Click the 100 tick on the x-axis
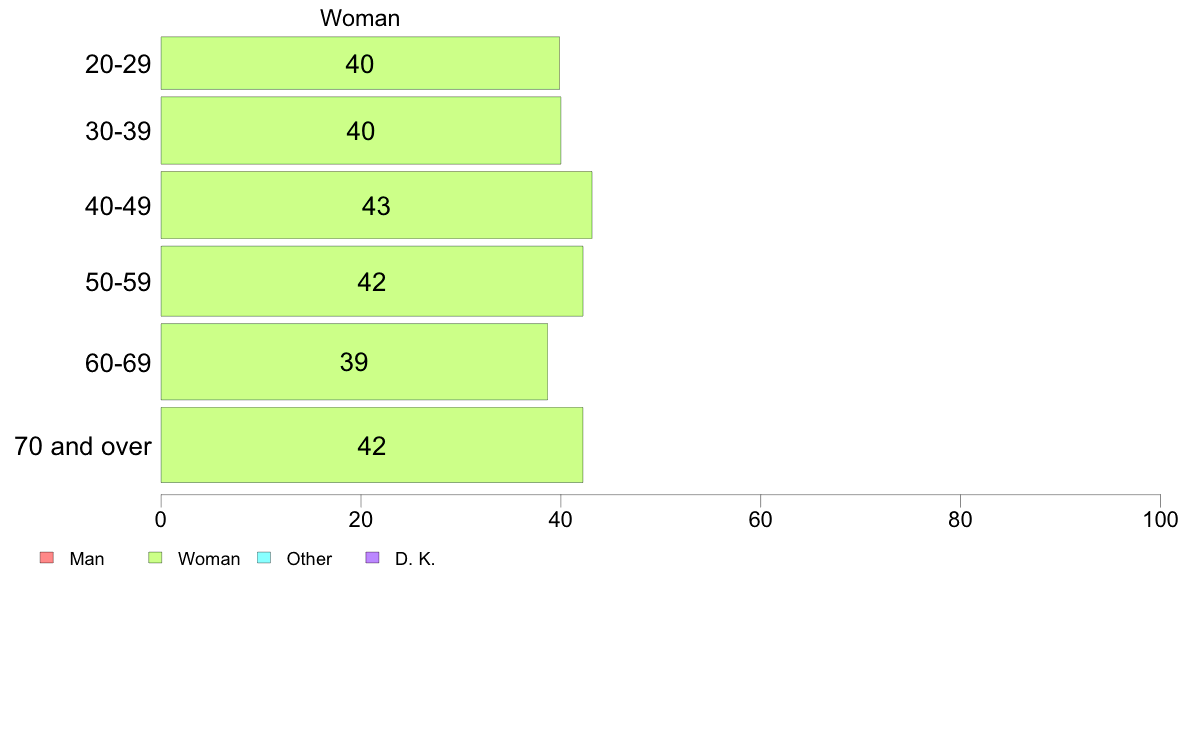 pos(1160,519)
